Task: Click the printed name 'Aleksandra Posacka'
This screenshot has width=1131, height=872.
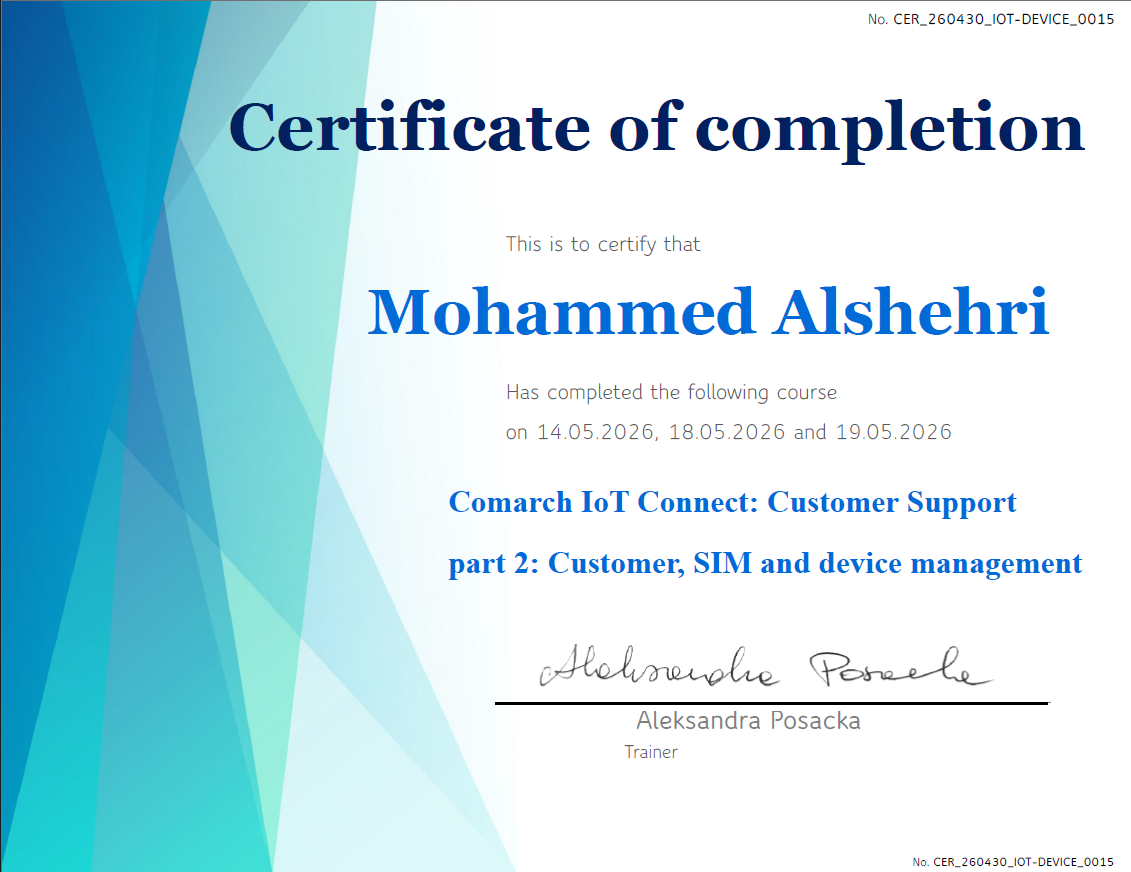Action: point(748,721)
